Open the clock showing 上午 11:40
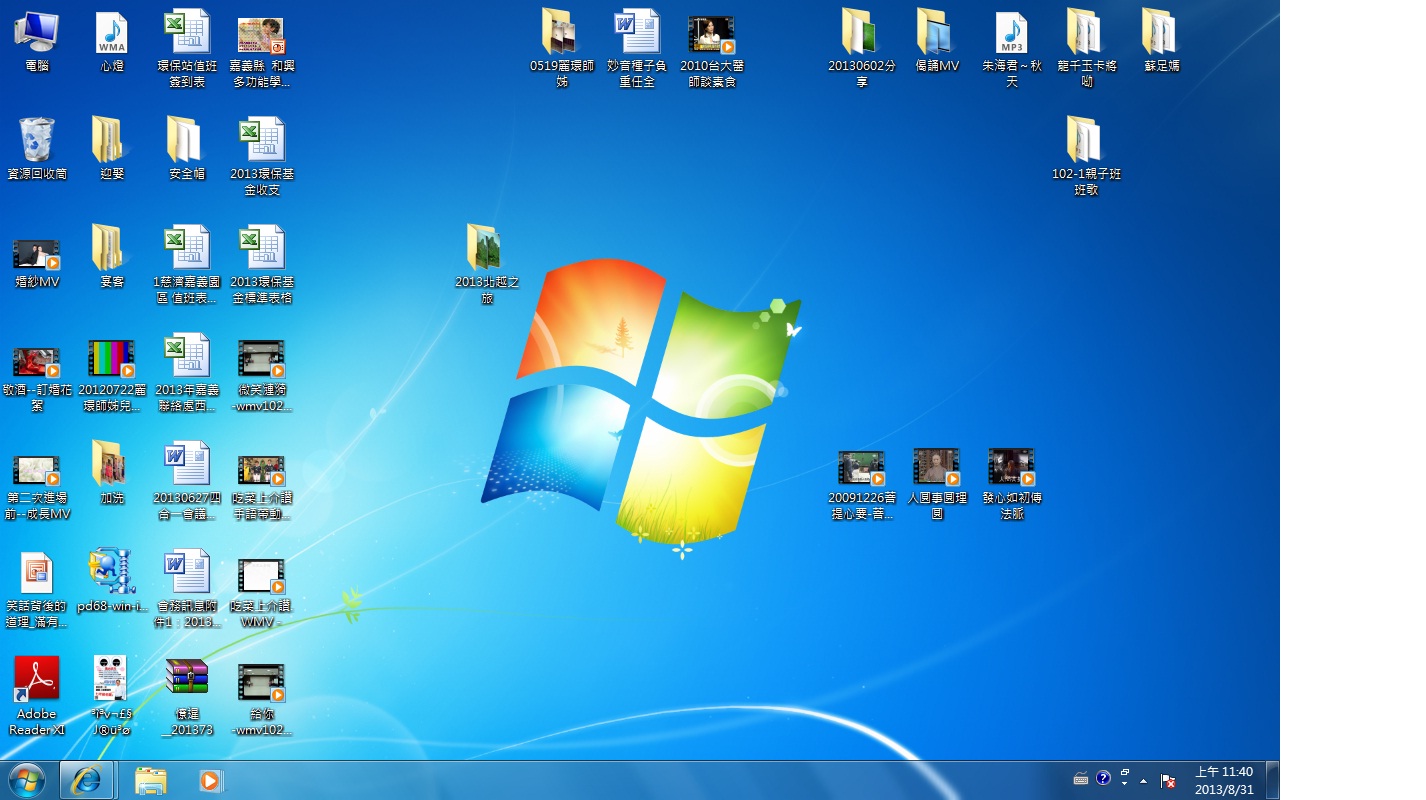Viewport: 1426px width, 800px height. coord(1224,780)
